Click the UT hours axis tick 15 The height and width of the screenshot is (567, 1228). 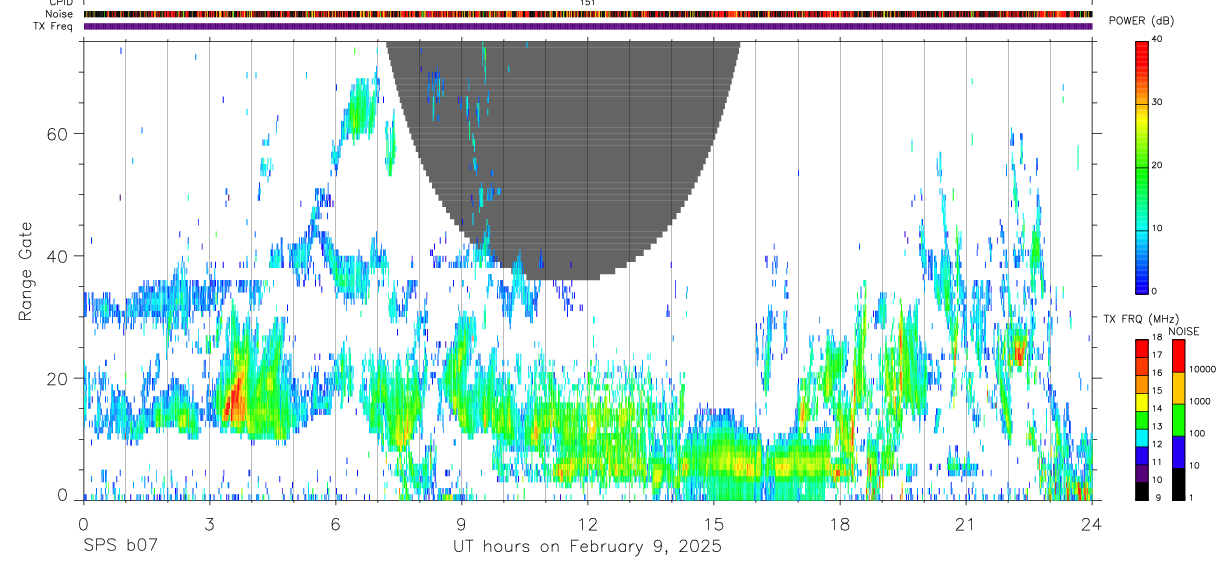(x=714, y=524)
